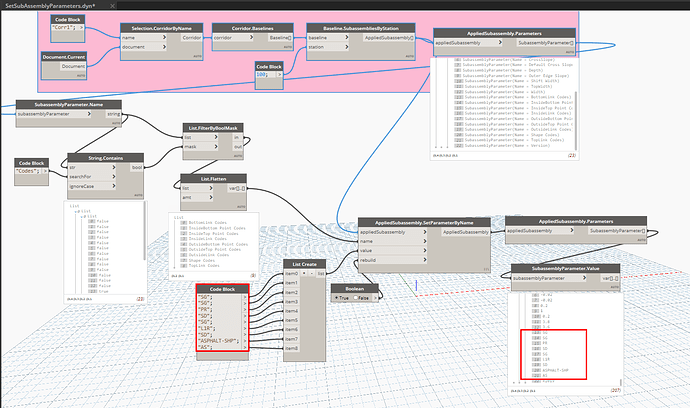This screenshot has width=690, height=408.
Task: Add an item port using List Create plus button
Action: coord(304,273)
